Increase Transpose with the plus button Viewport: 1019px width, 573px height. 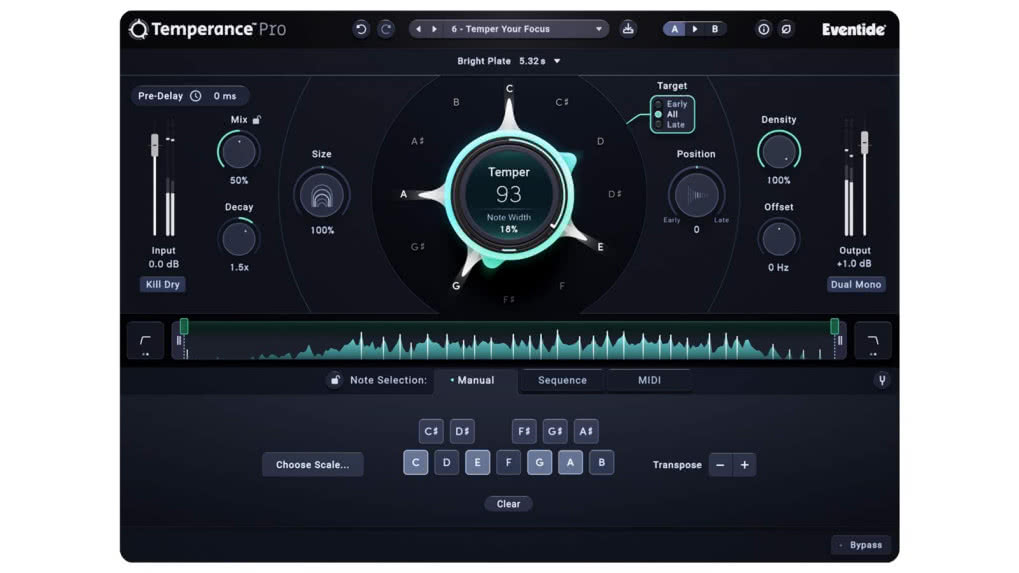(745, 465)
